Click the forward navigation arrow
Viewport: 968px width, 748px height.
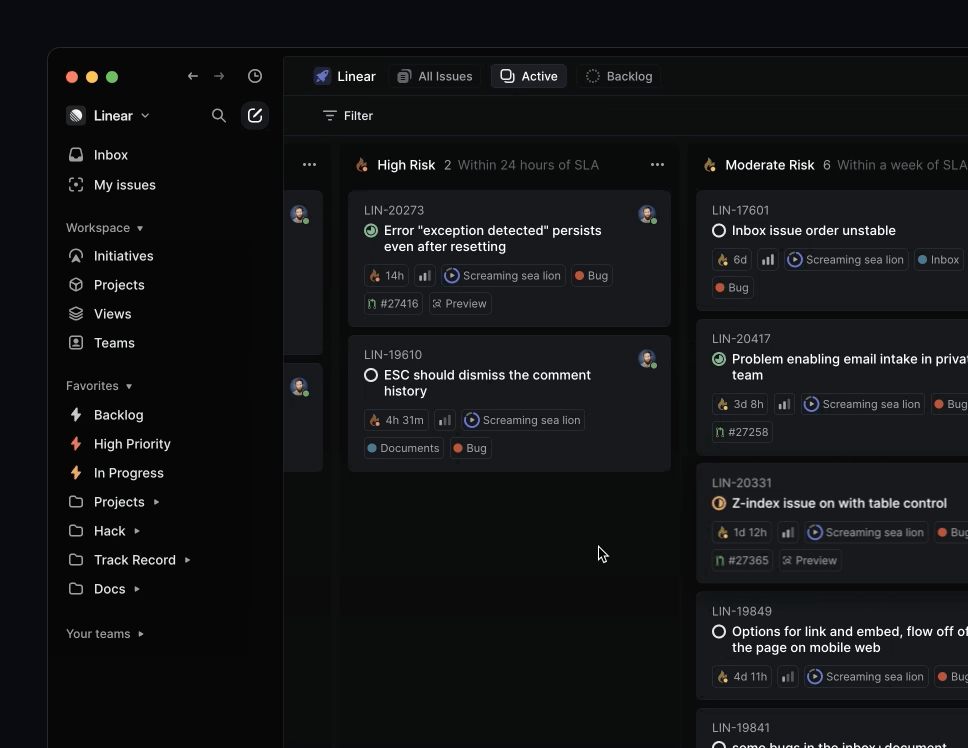tap(219, 76)
